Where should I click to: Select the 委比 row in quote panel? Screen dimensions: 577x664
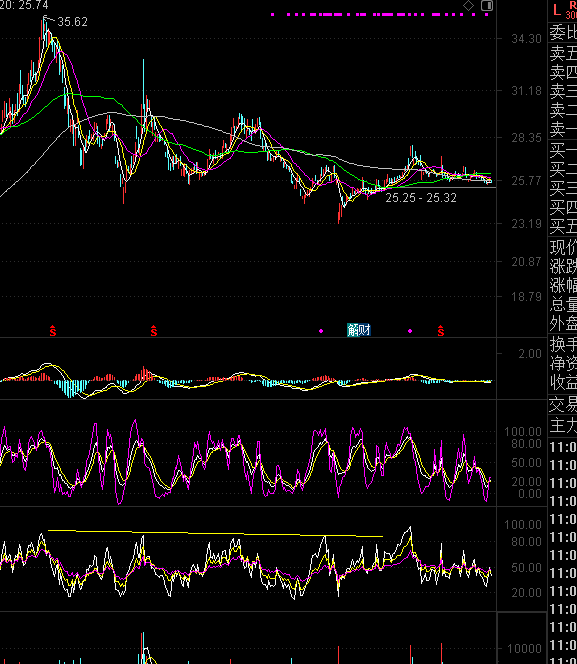tap(563, 32)
